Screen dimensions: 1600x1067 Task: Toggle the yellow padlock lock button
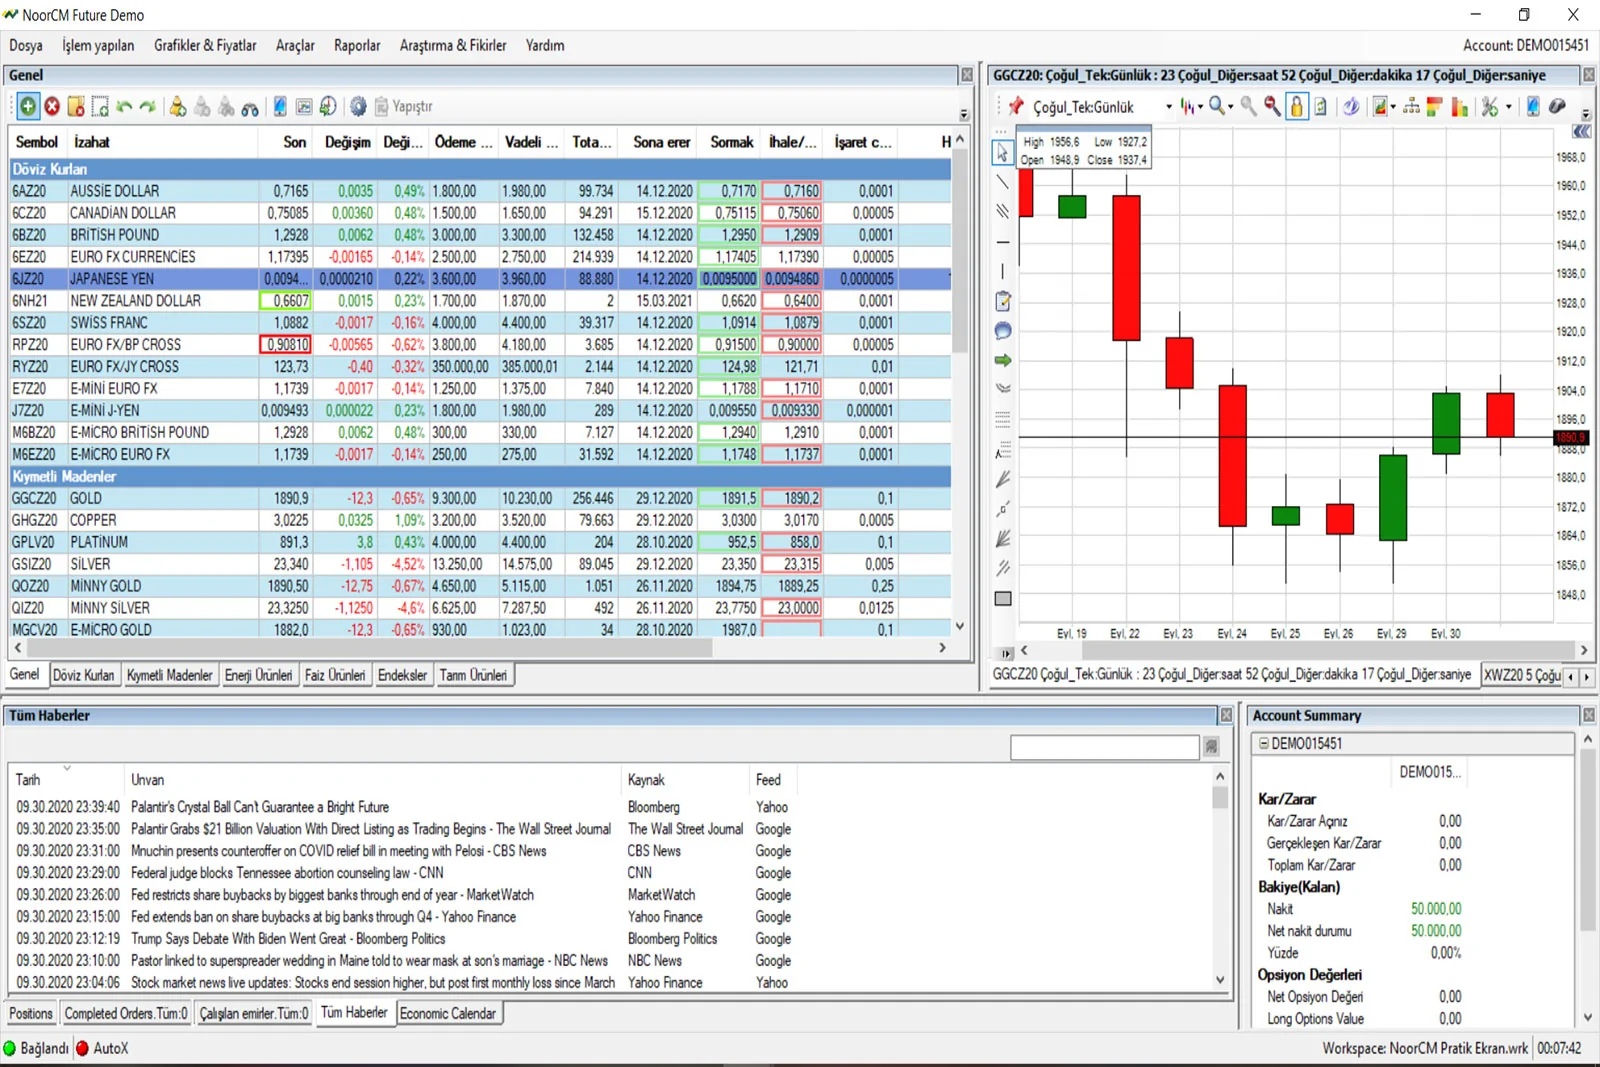point(1297,106)
